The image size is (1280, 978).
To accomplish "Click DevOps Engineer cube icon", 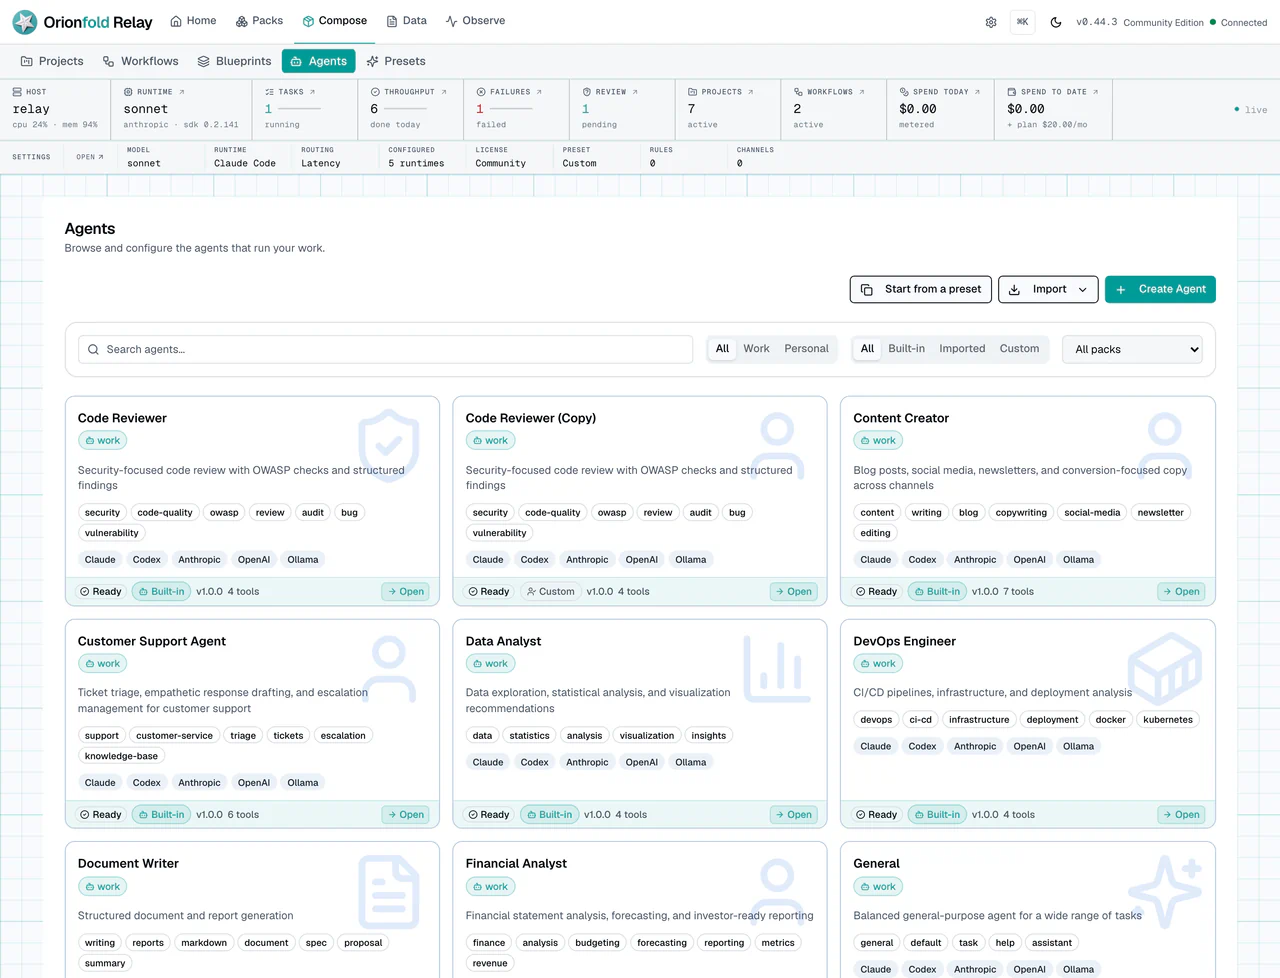I will click(1165, 668).
